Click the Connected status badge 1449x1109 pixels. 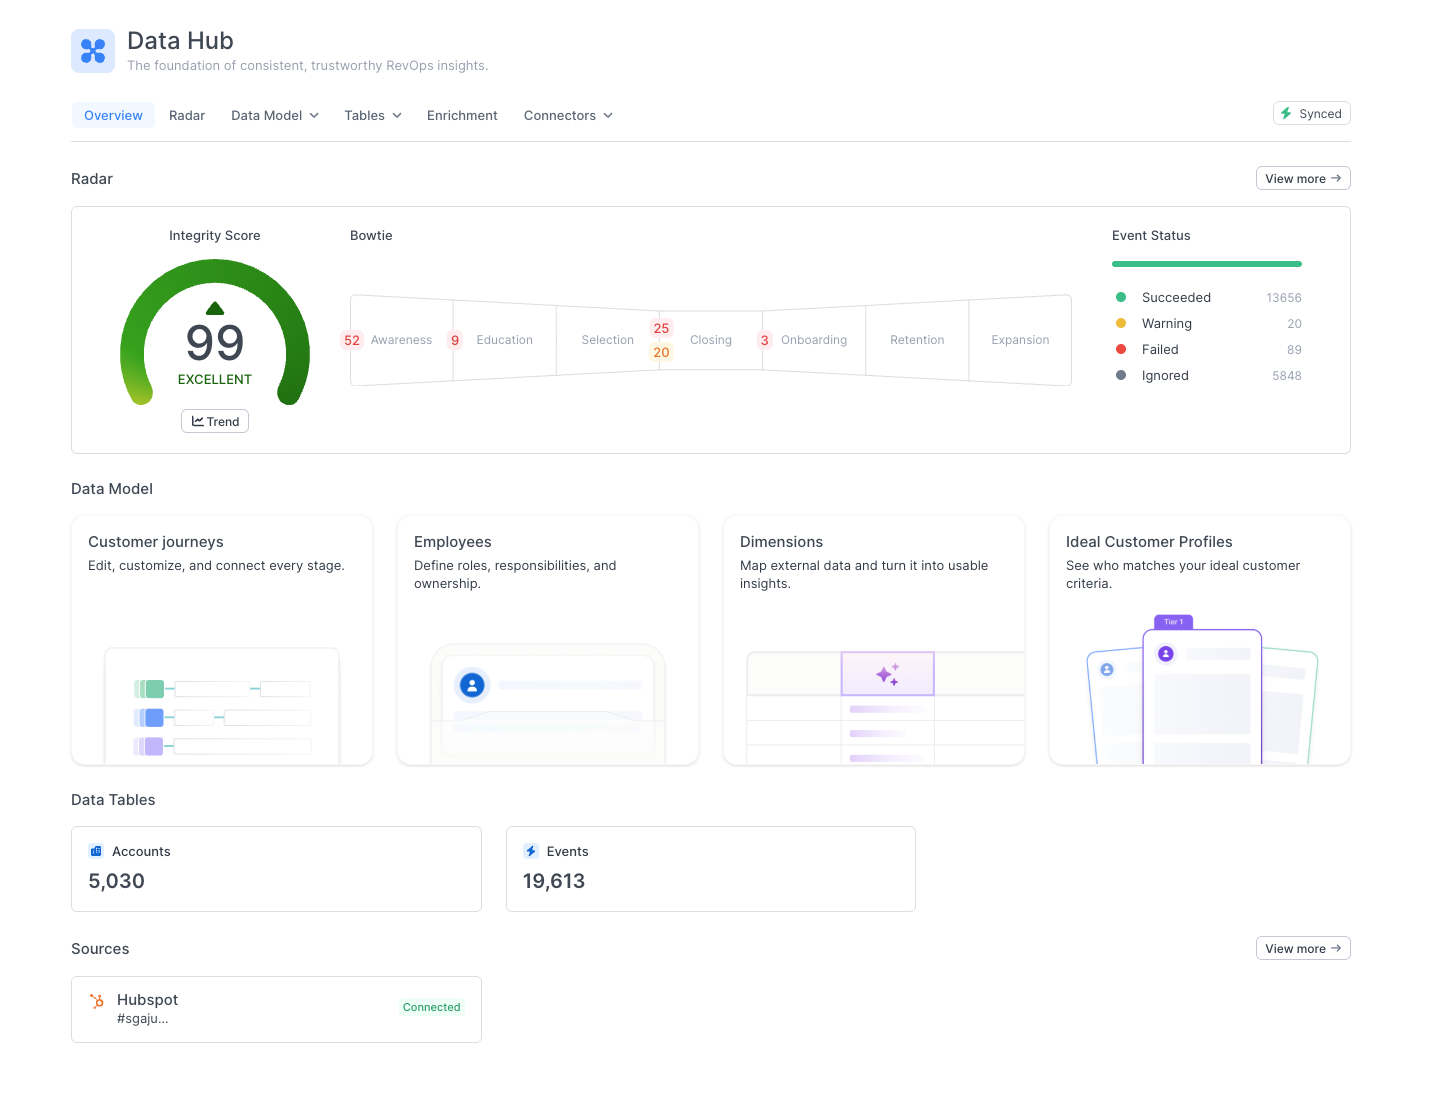tap(432, 1007)
